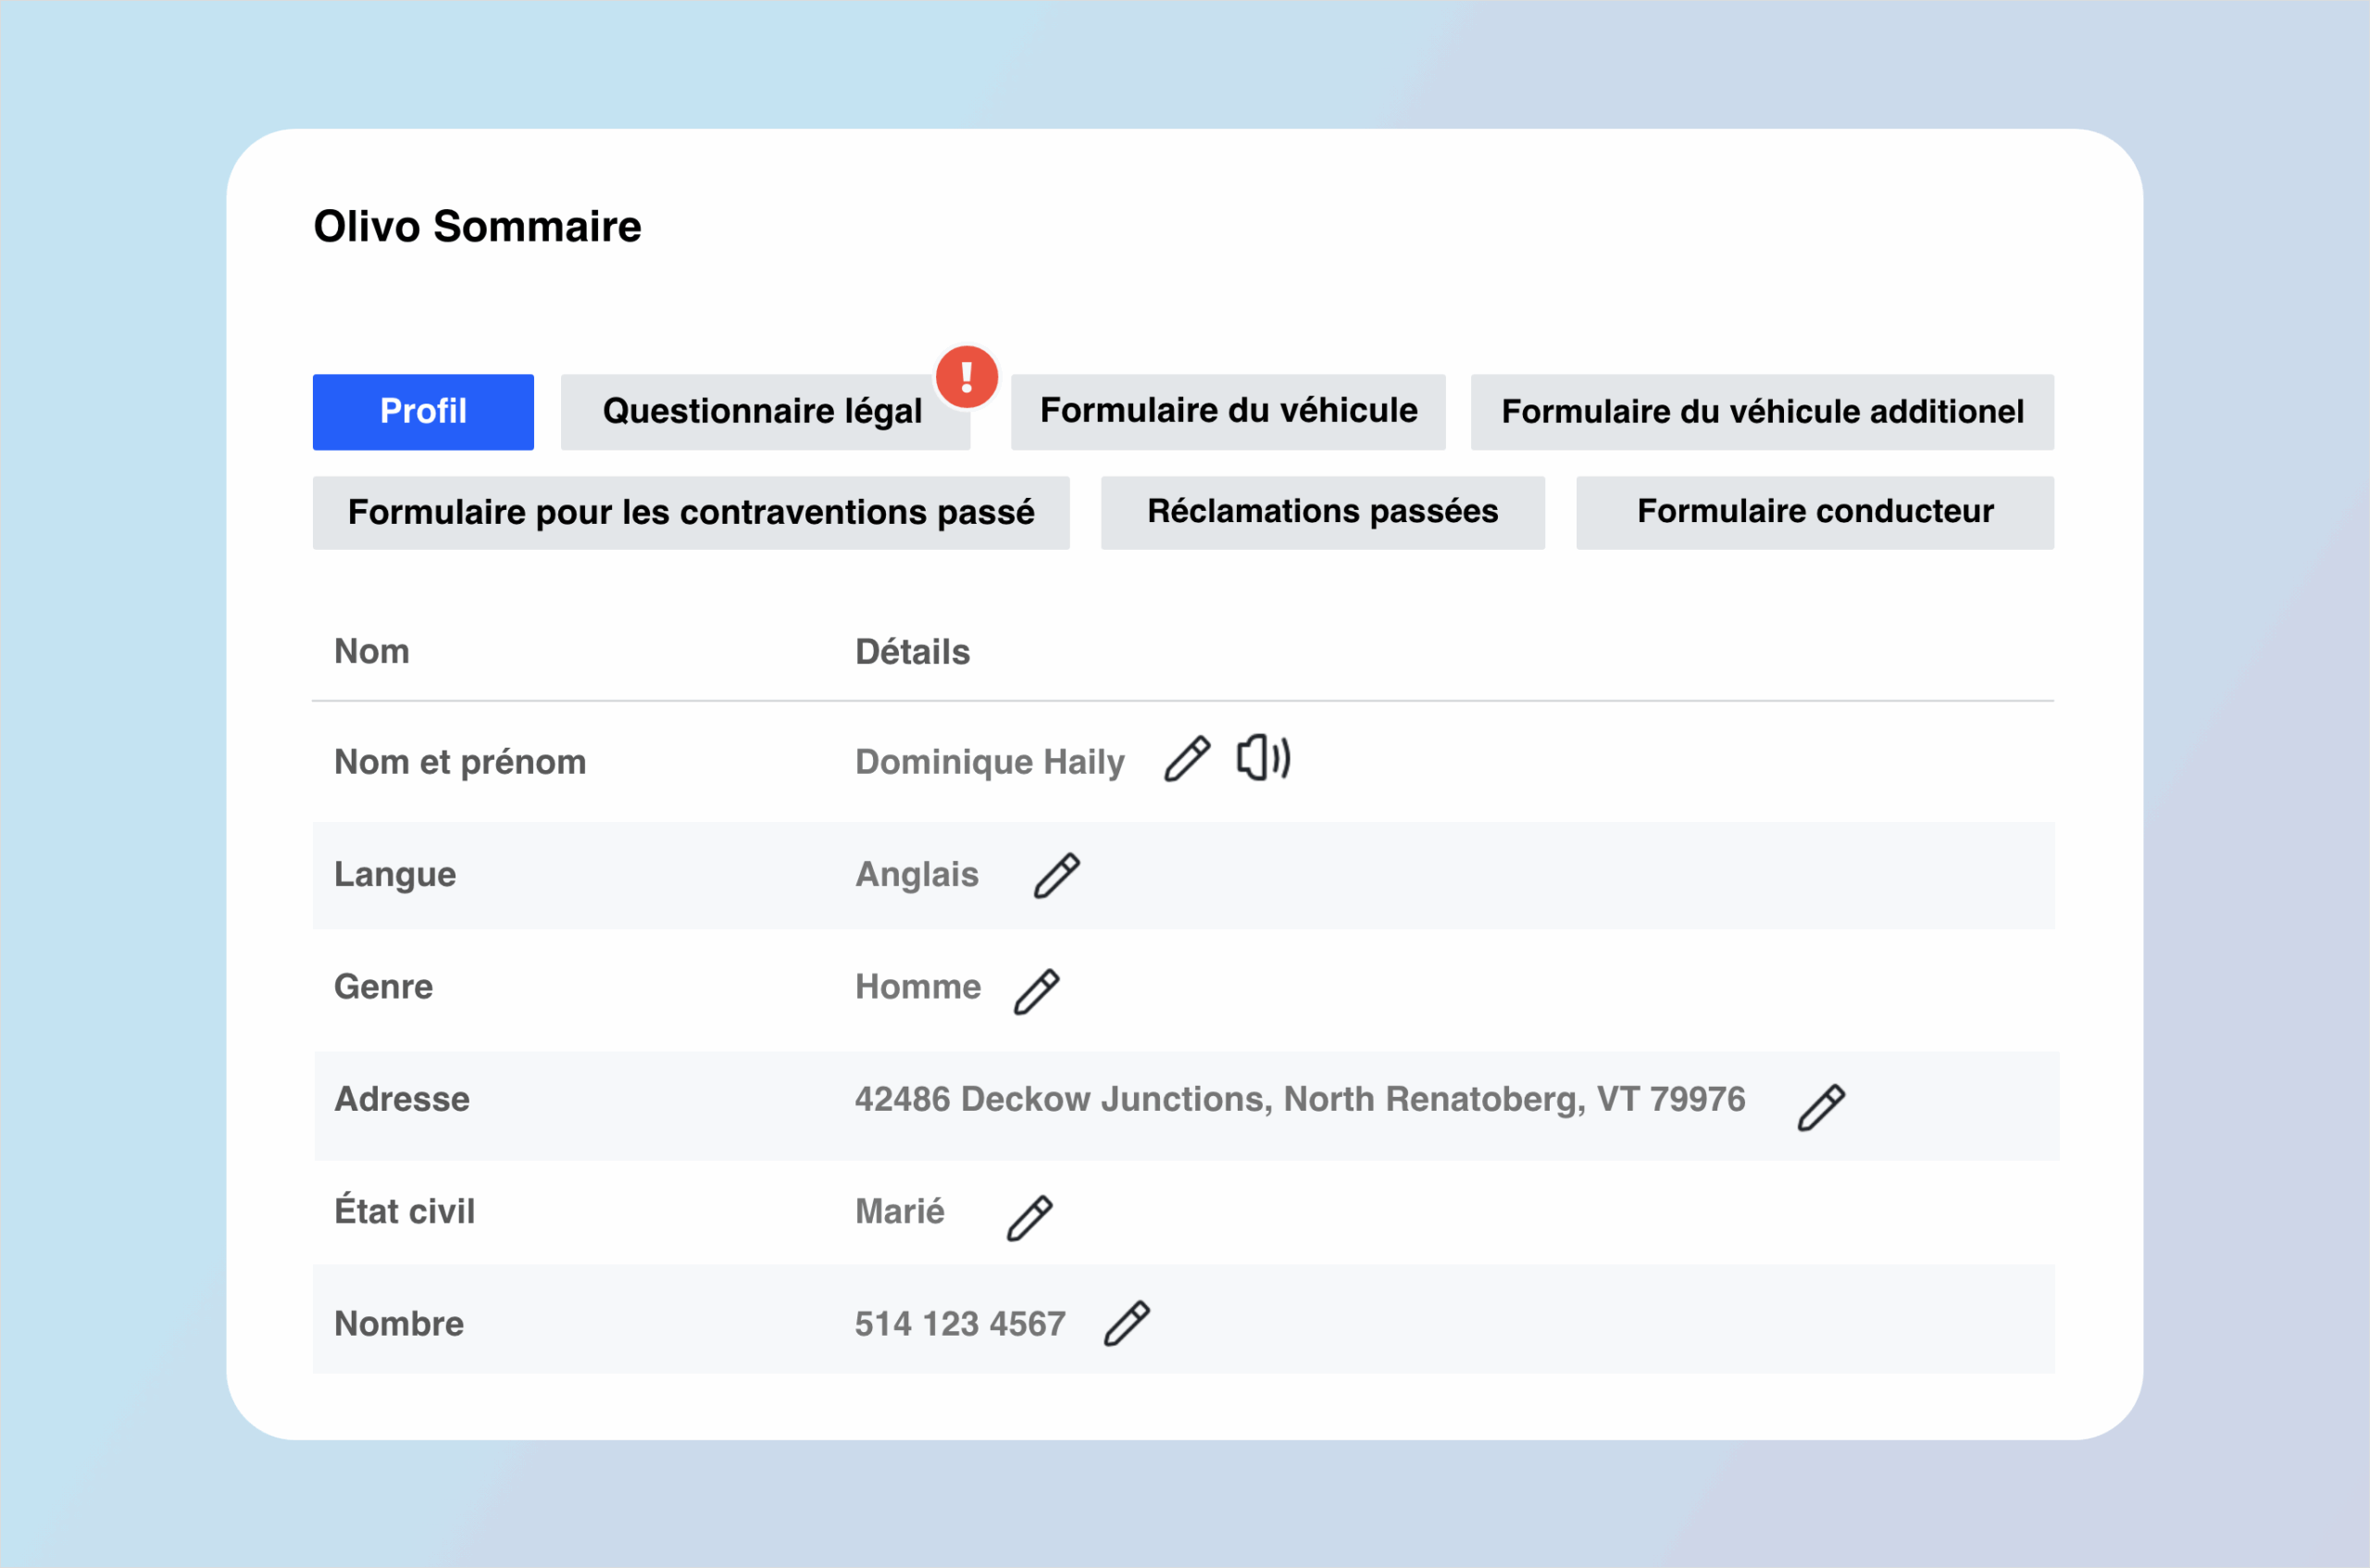
Task: Open Formulaire du véhicule additionel
Action: 1762,411
